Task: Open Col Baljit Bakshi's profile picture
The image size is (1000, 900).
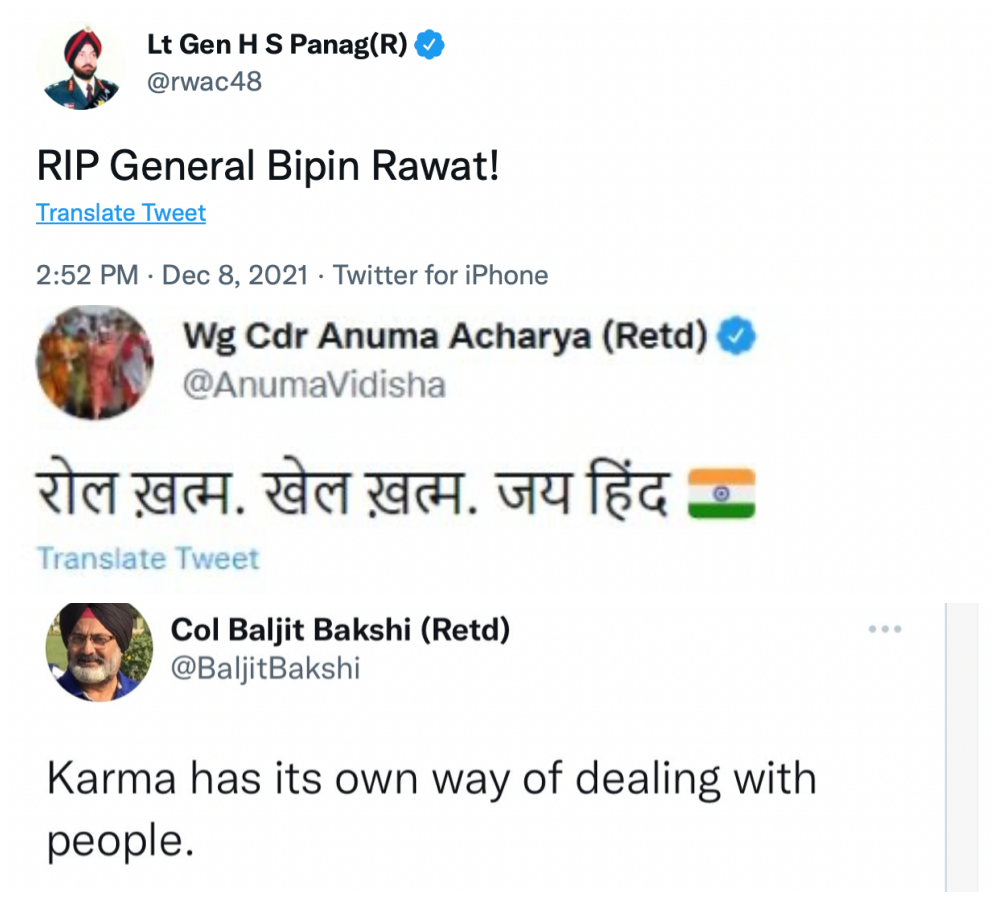Action: pyautogui.click(x=98, y=652)
